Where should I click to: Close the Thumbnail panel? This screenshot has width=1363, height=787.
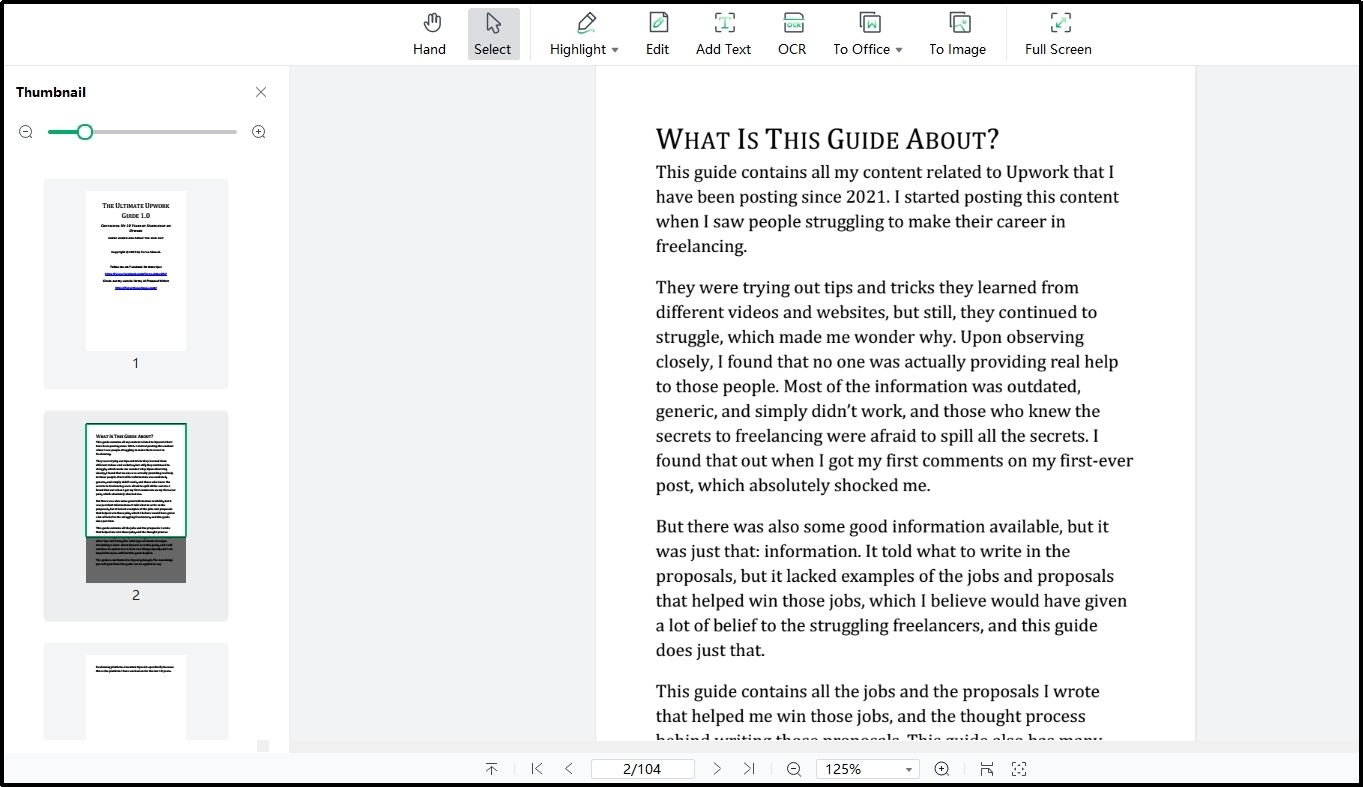tap(261, 92)
